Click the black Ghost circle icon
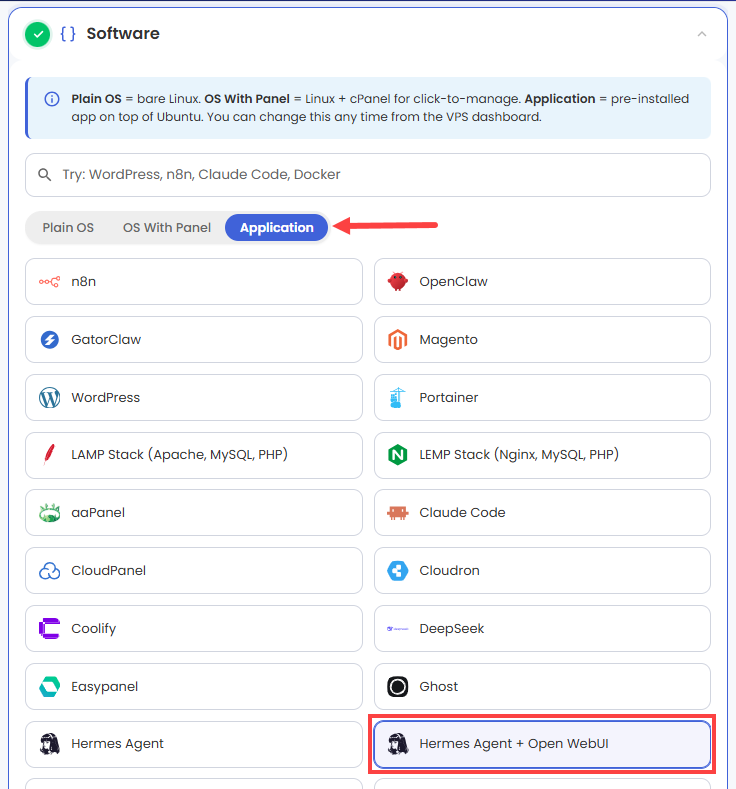This screenshot has width=736, height=789. click(397, 686)
